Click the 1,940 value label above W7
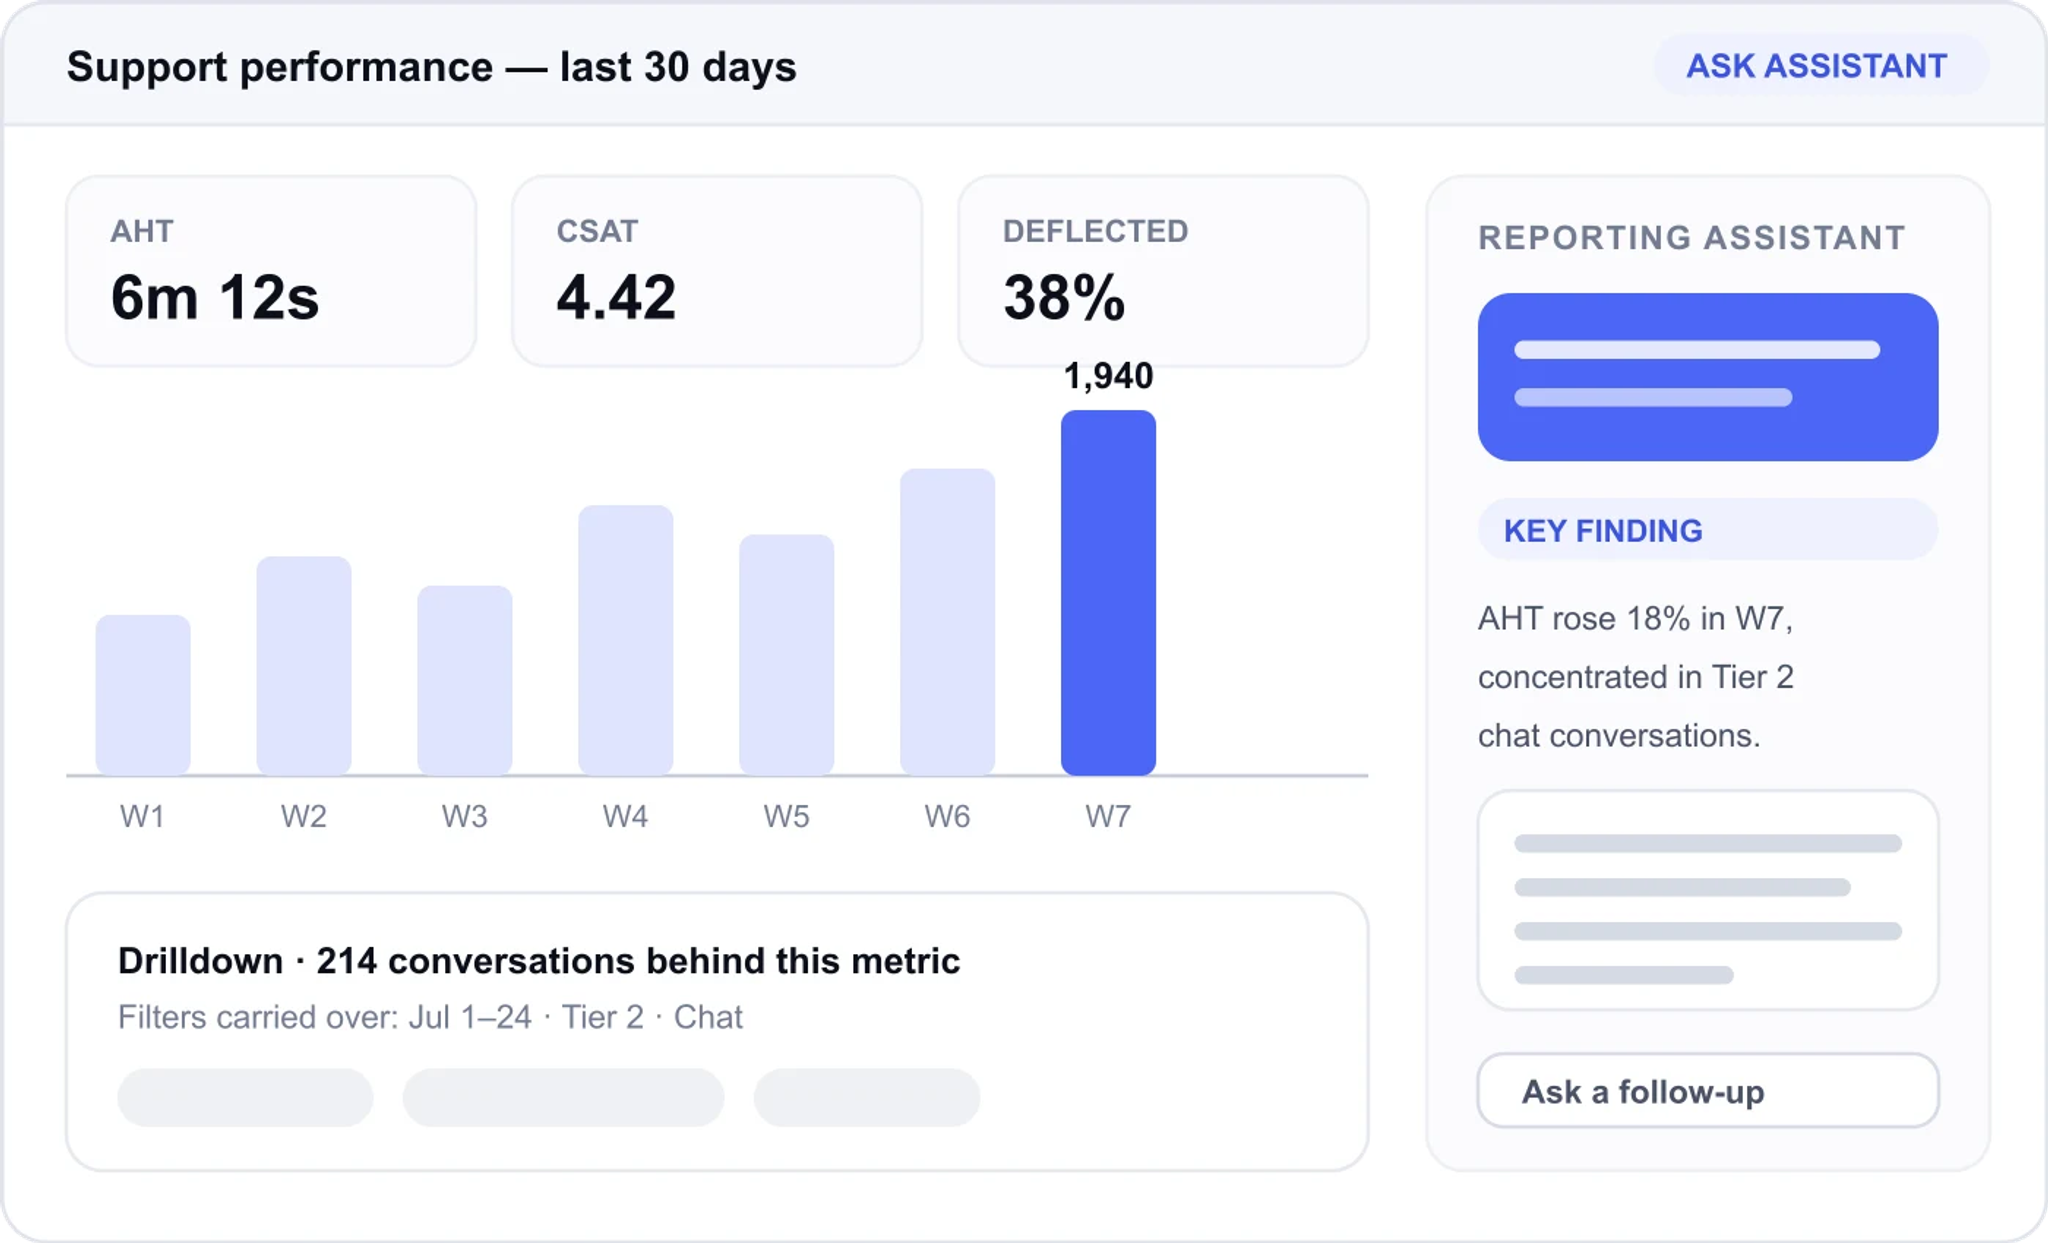2048x1243 pixels. (x=1109, y=376)
